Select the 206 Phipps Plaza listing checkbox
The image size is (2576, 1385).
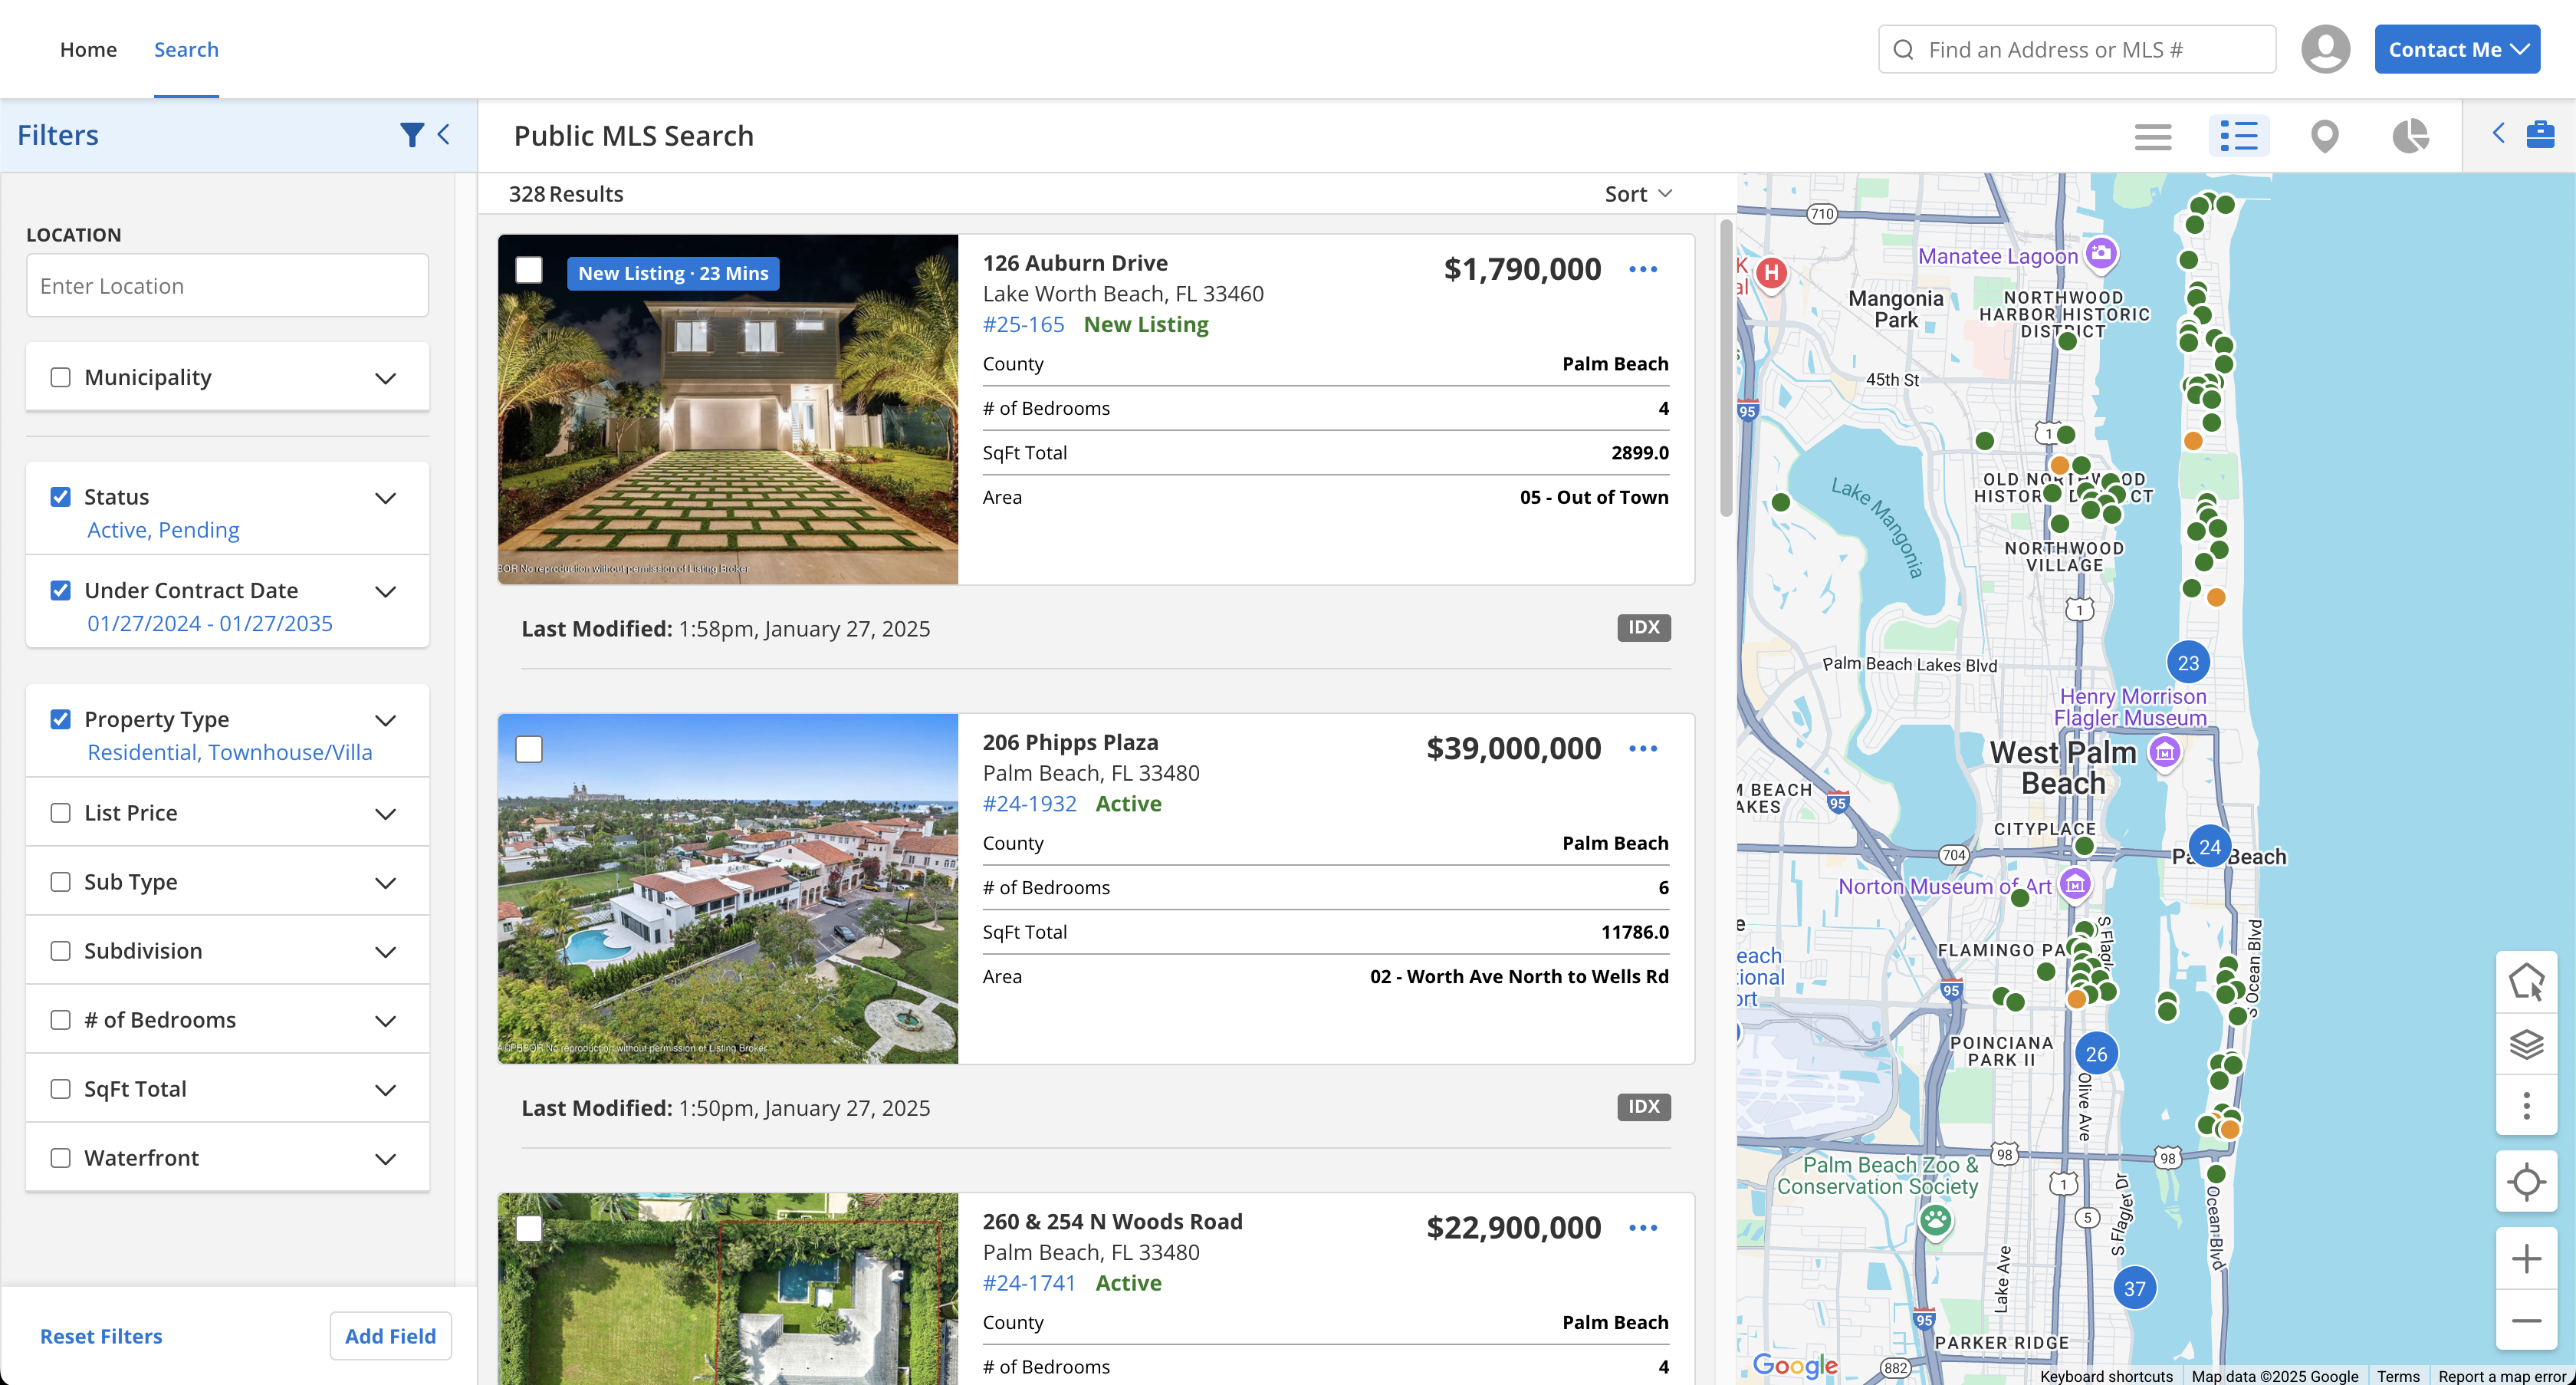click(529, 749)
